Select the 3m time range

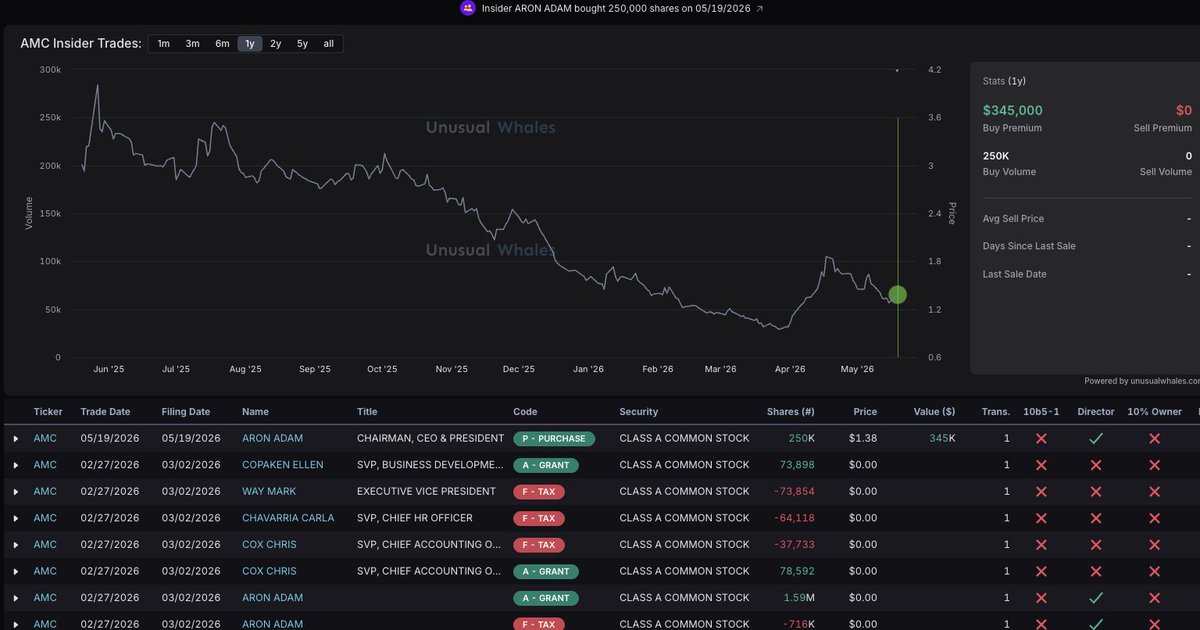[192, 43]
